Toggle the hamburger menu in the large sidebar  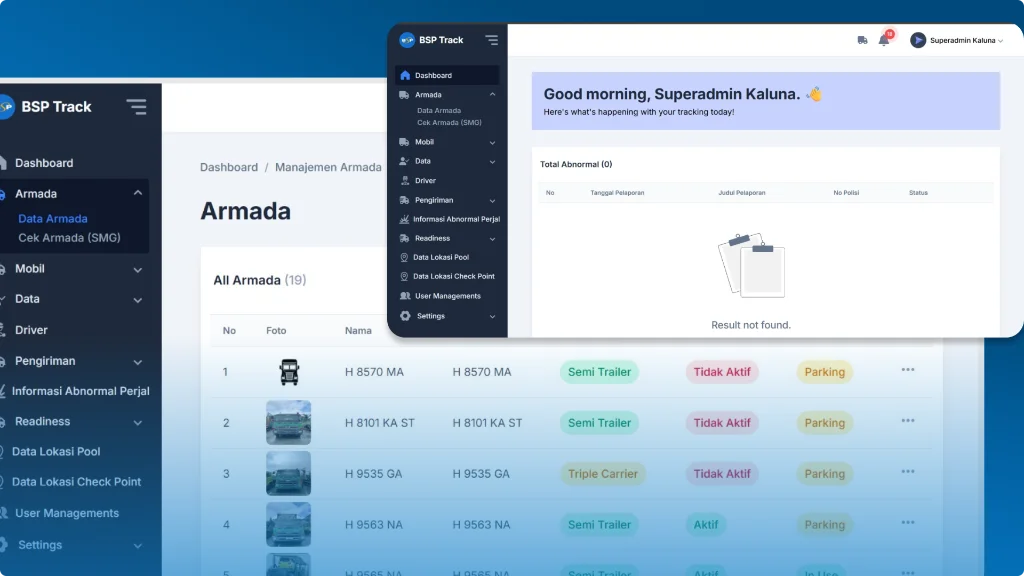click(136, 106)
